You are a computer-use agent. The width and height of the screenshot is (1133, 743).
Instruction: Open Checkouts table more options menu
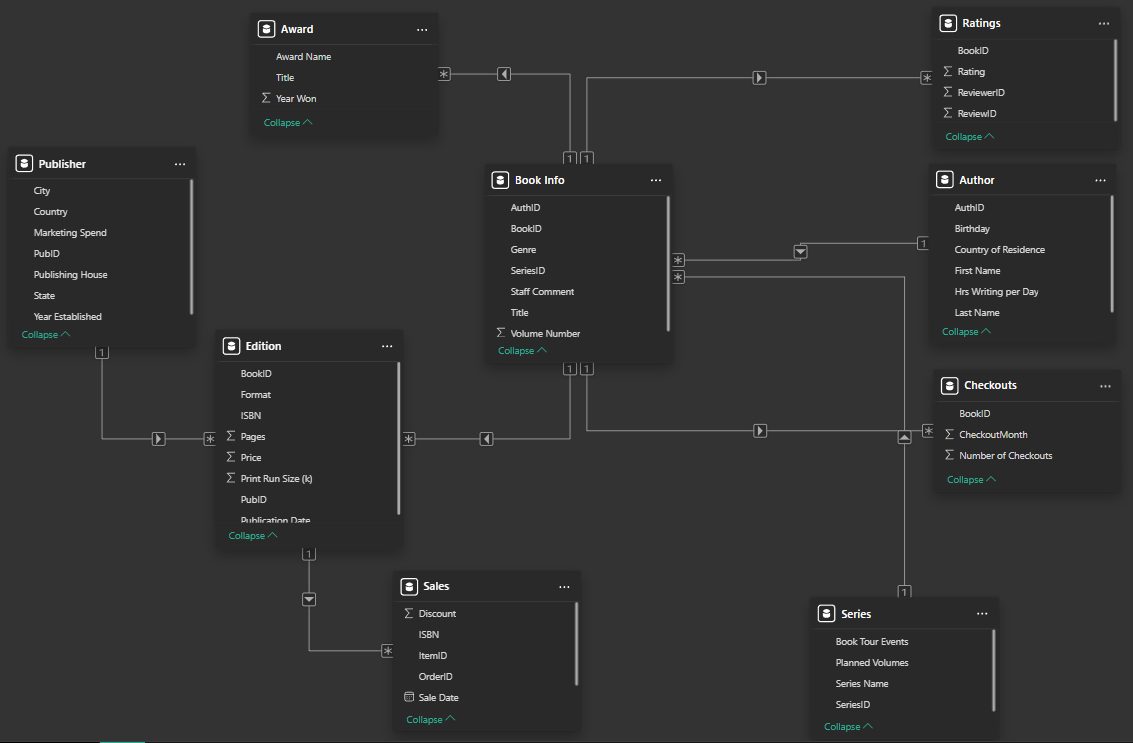1105,386
